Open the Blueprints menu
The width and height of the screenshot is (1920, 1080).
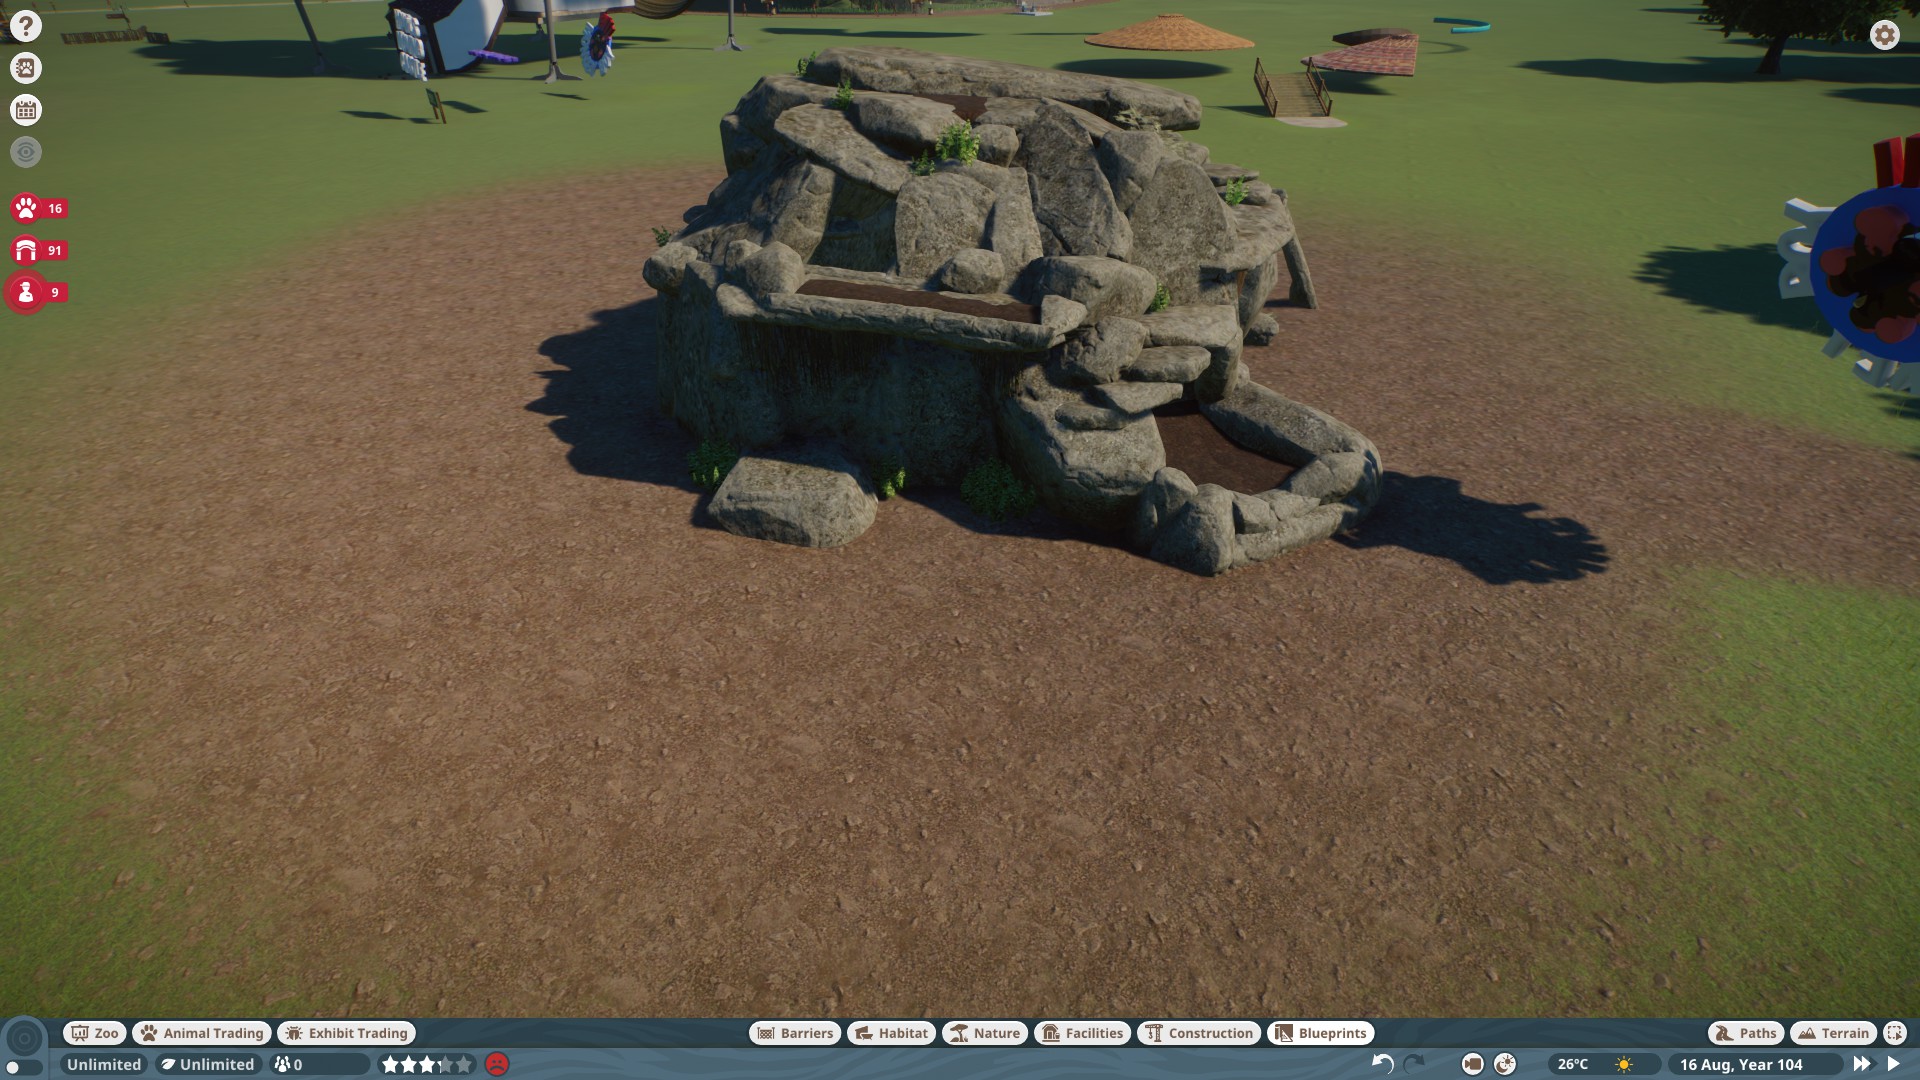[1320, 1033]
